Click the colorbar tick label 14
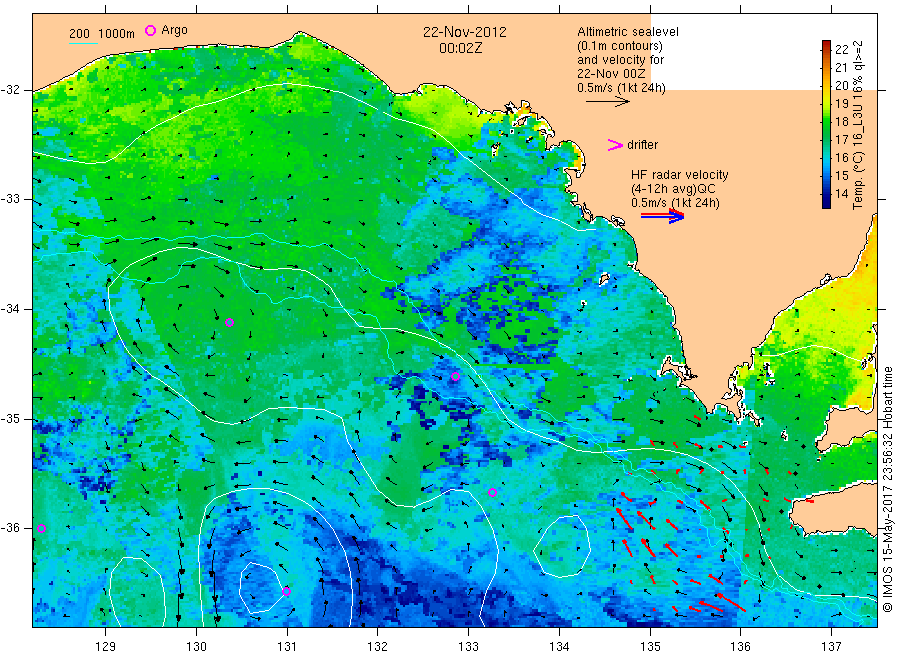The height and width of the screenshot is (660, 900). pos(841,193)
